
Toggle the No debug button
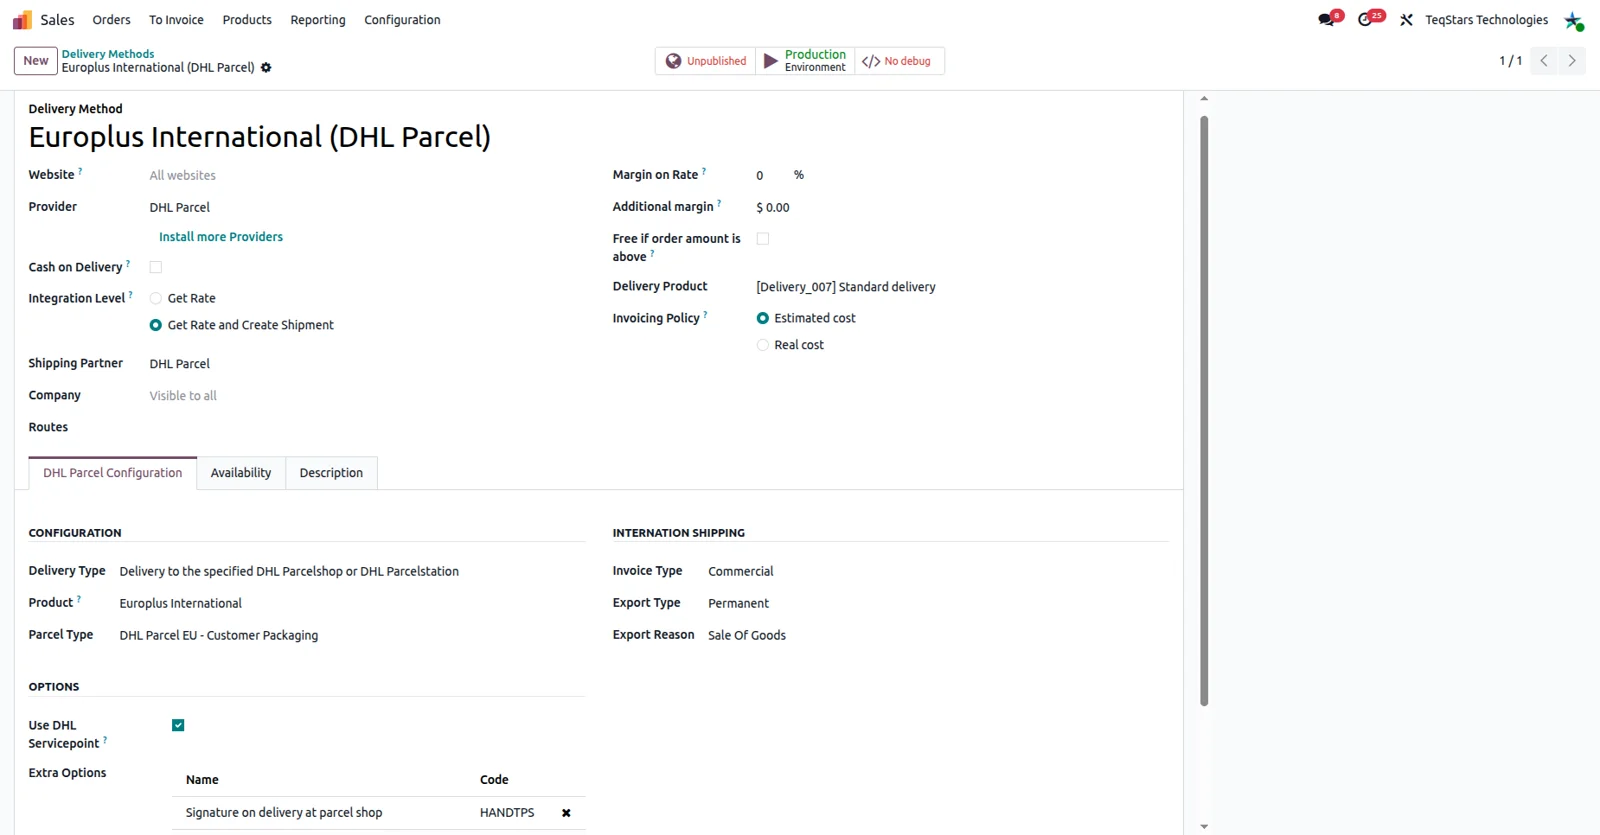pyautogui.click(x=897, y=61)
